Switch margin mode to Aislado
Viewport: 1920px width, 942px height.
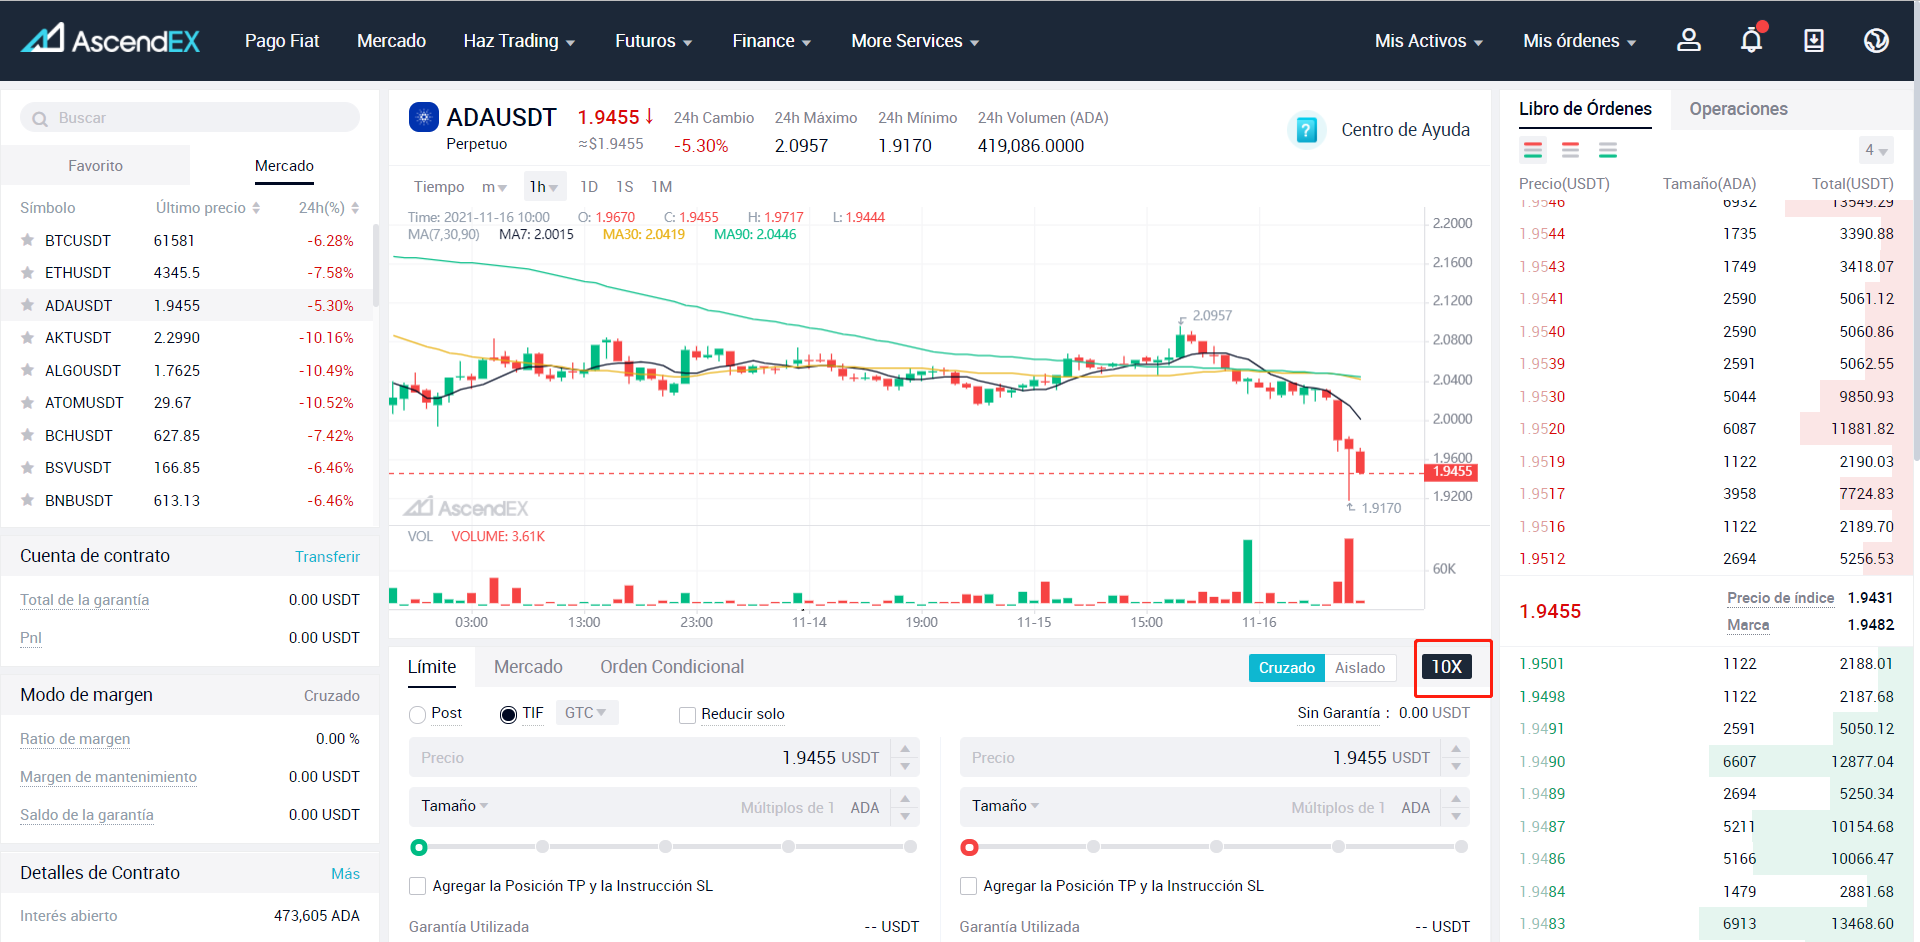tap(1360, 668)
